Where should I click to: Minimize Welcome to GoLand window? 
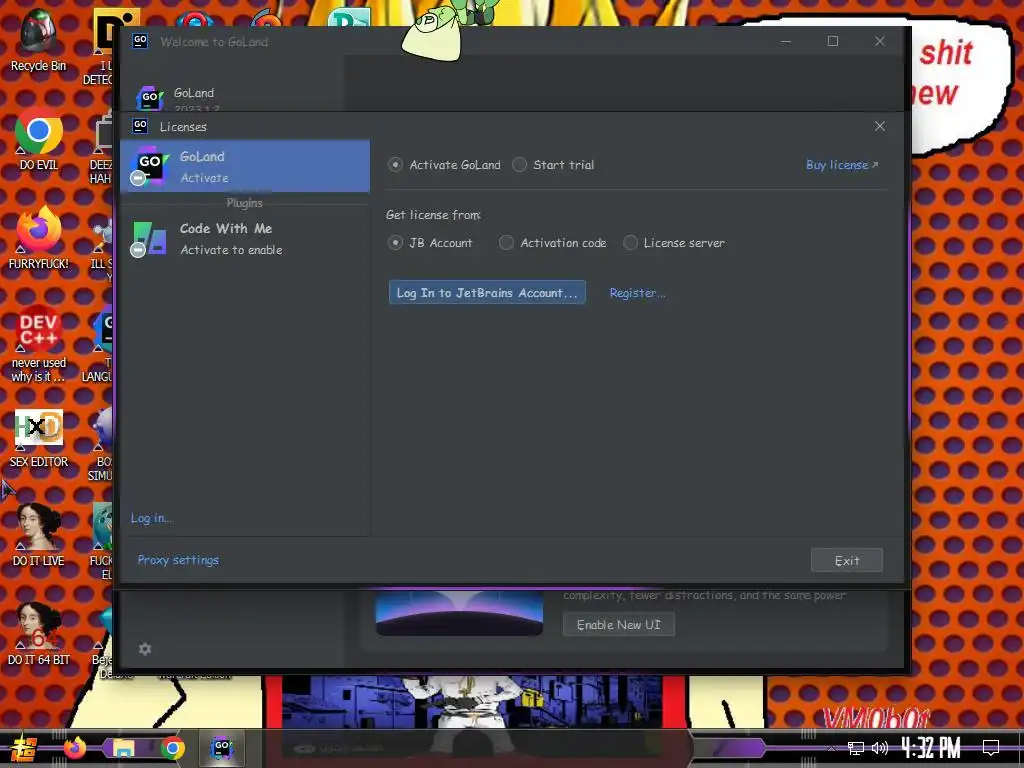coord(786,41)
